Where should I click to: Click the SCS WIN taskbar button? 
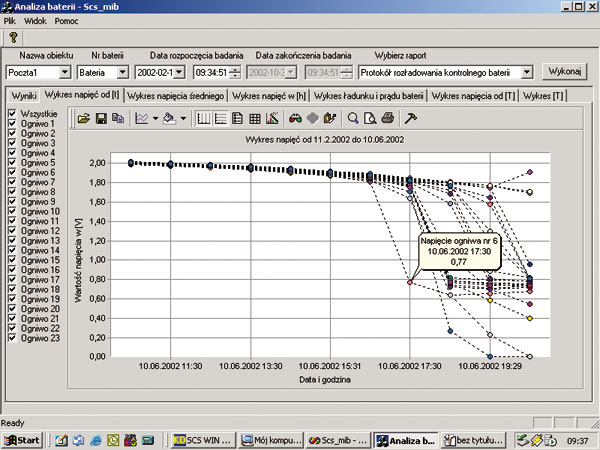(202, 440)
